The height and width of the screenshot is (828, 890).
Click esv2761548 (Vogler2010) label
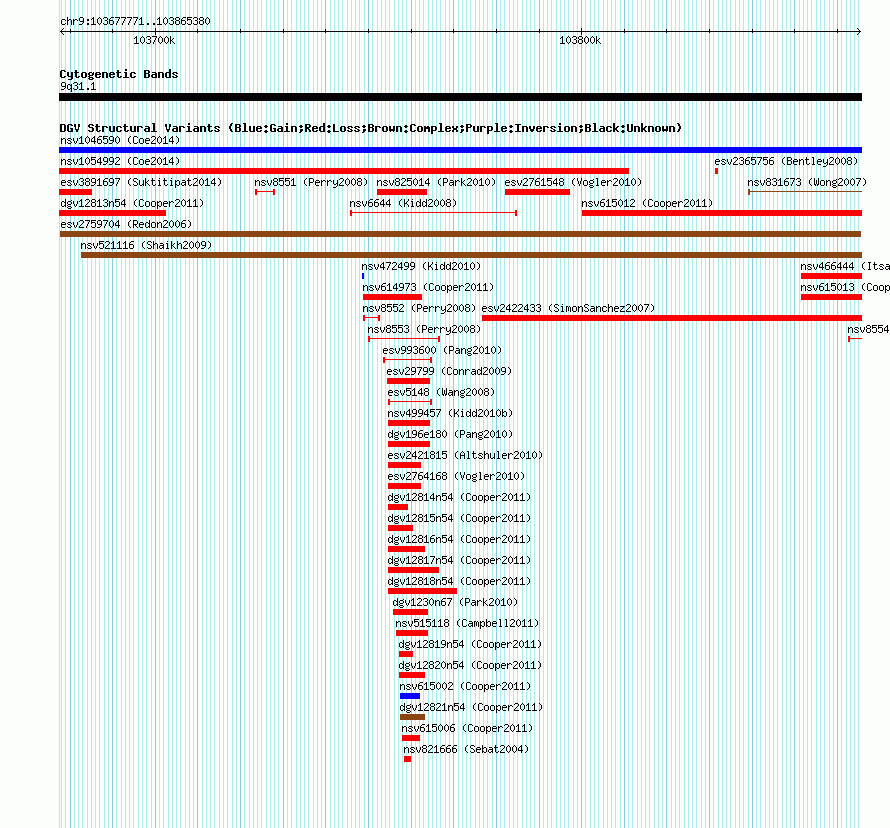573,182
